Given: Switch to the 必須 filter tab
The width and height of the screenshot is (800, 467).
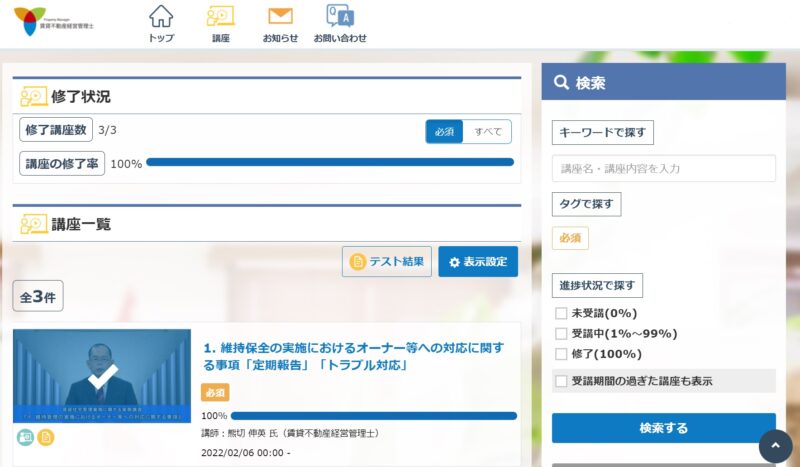Looking at the screenshot, I should click(x=445, y=132).
